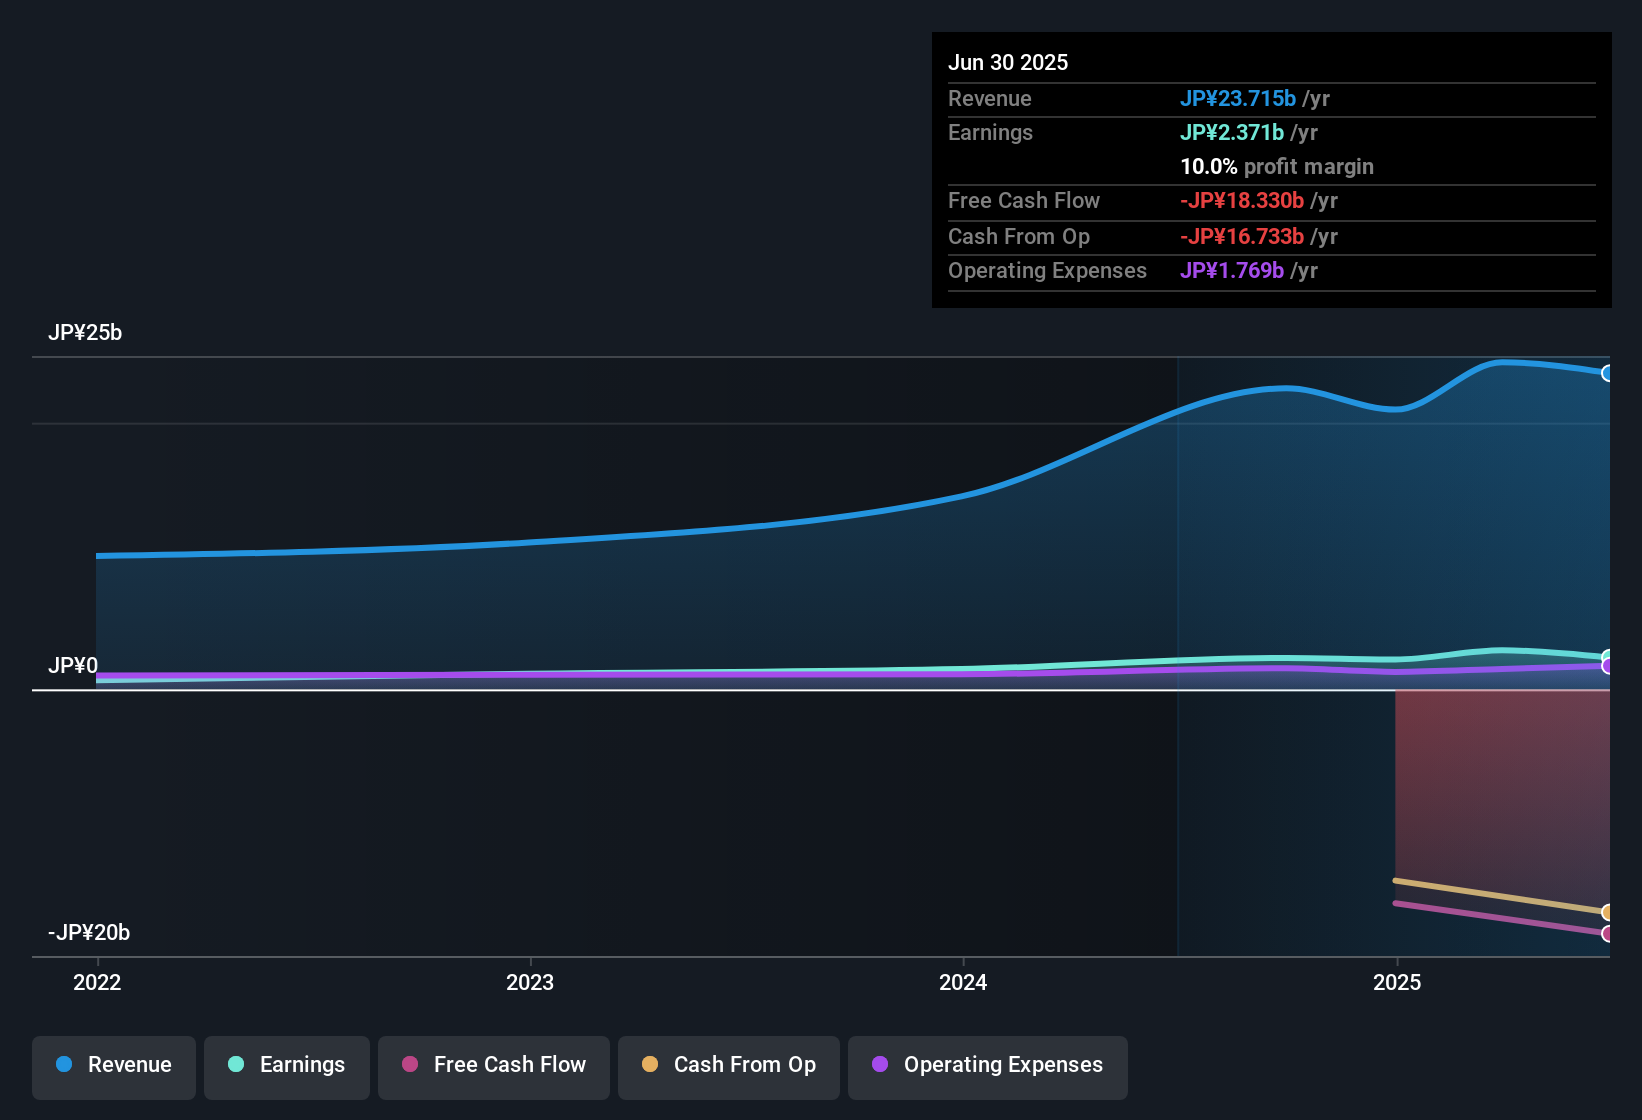The image size is (1642, 1120).
Task: Click the 10.0% profit margin text
Action: click(1277, 167)
